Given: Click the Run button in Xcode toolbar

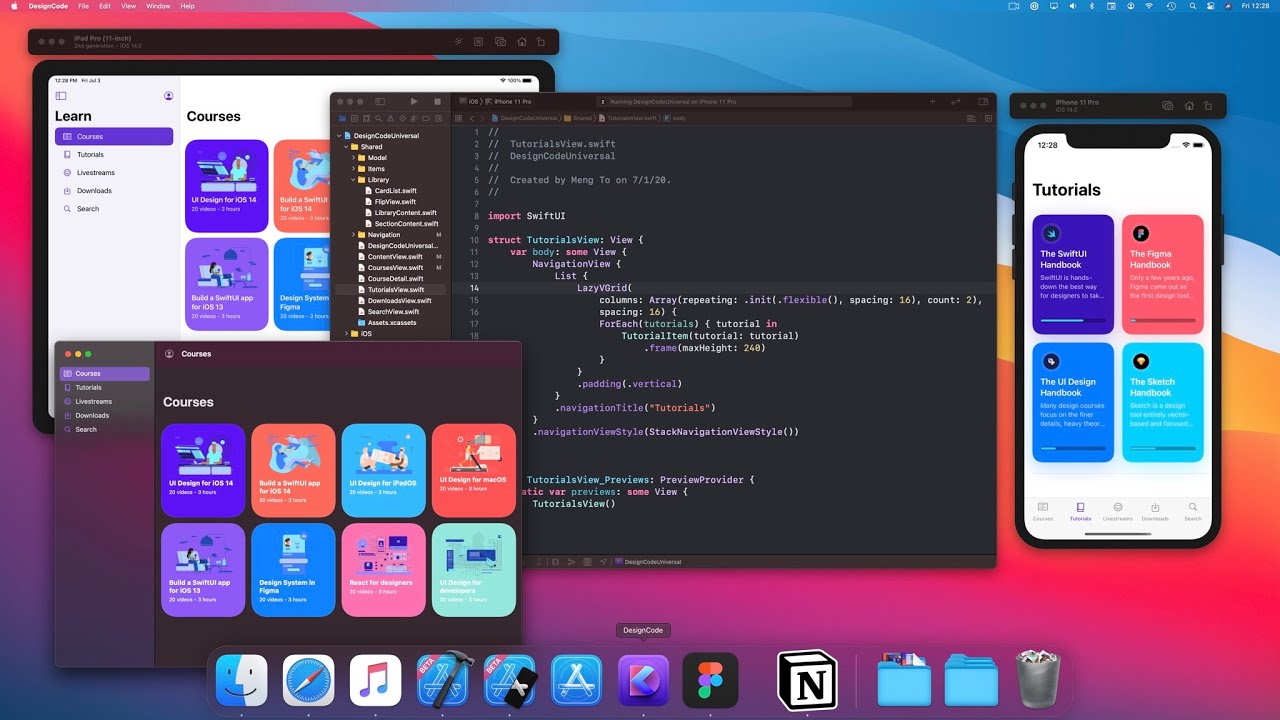Looking at the screenshot, I should coord(414,102).
